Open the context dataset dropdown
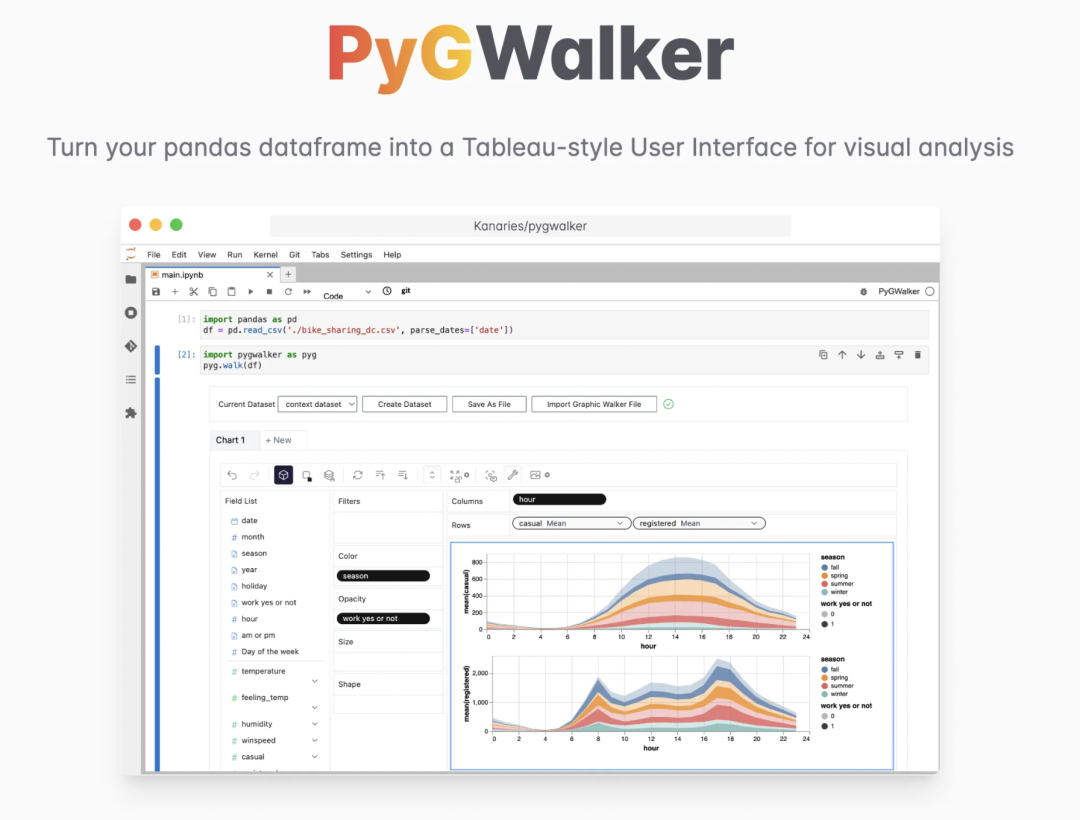 (318, 404)
